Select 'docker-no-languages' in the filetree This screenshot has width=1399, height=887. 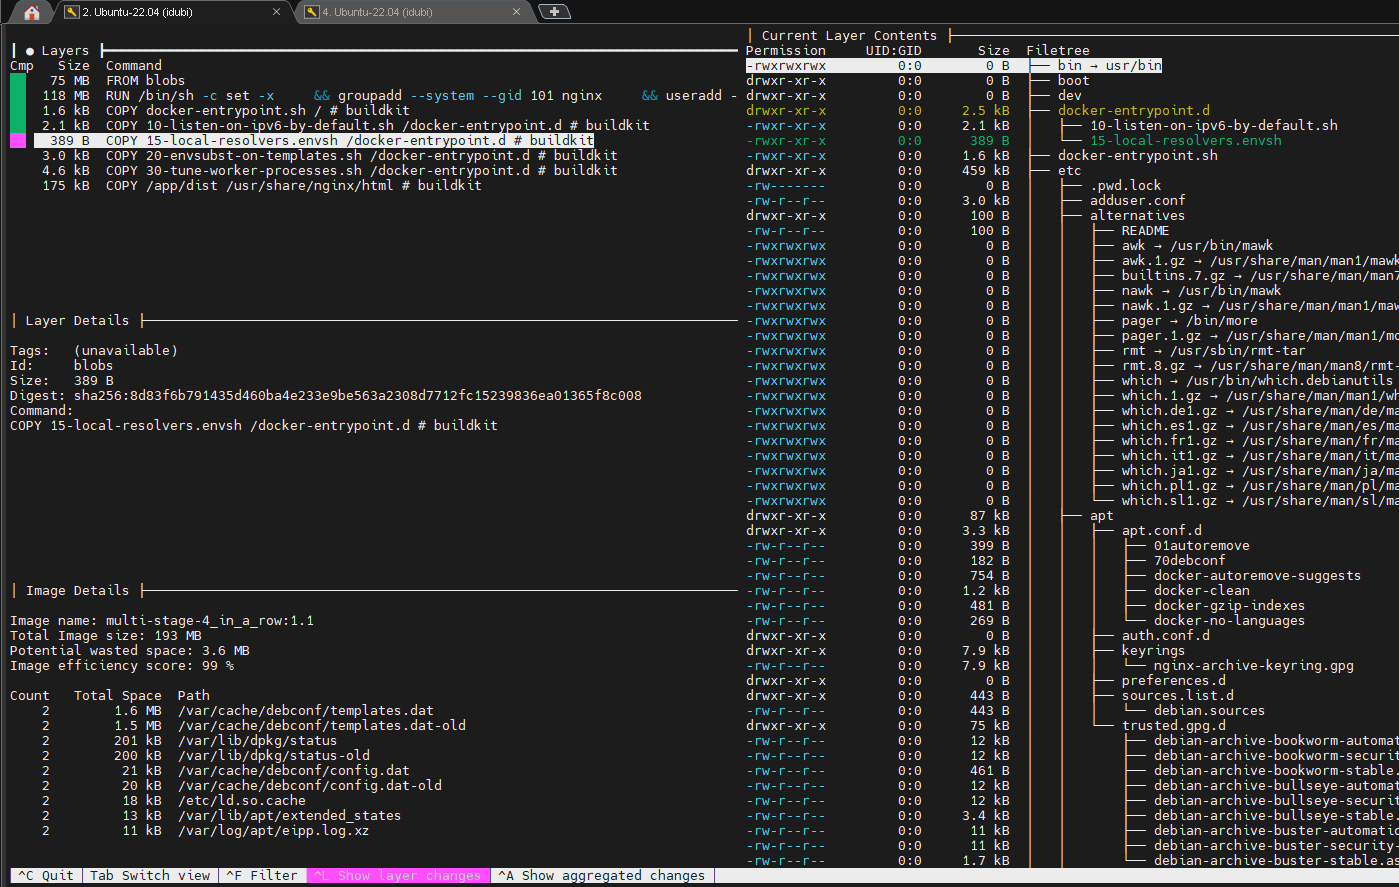[1230, 620]
